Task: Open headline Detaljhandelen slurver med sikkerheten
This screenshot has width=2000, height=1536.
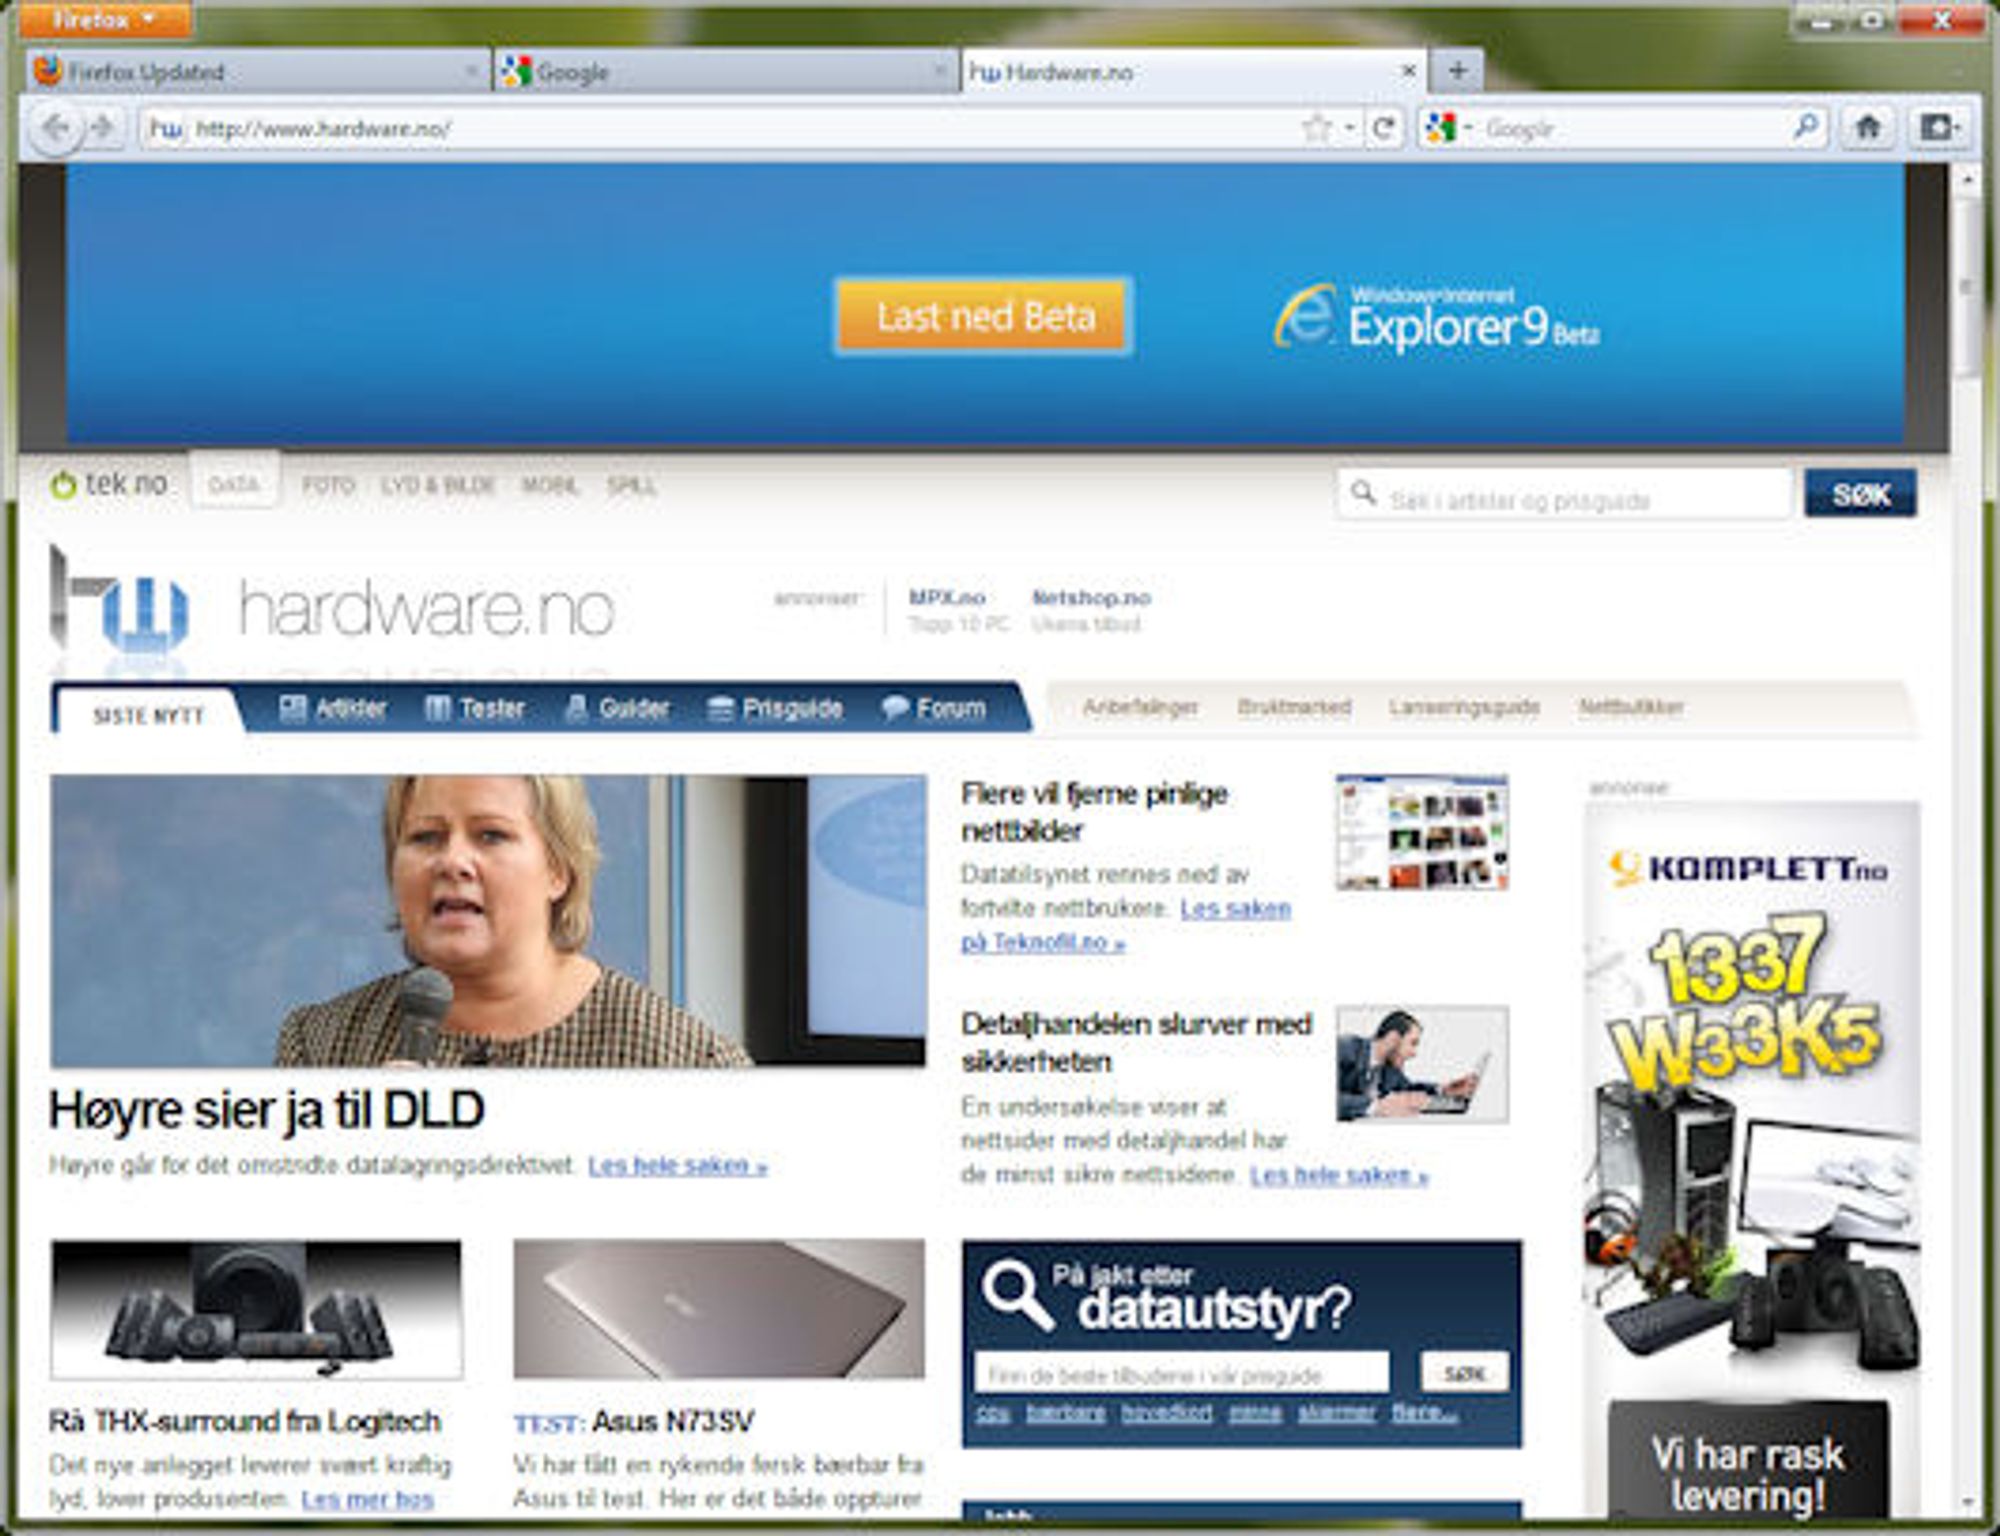Action: [1135, 1043]
